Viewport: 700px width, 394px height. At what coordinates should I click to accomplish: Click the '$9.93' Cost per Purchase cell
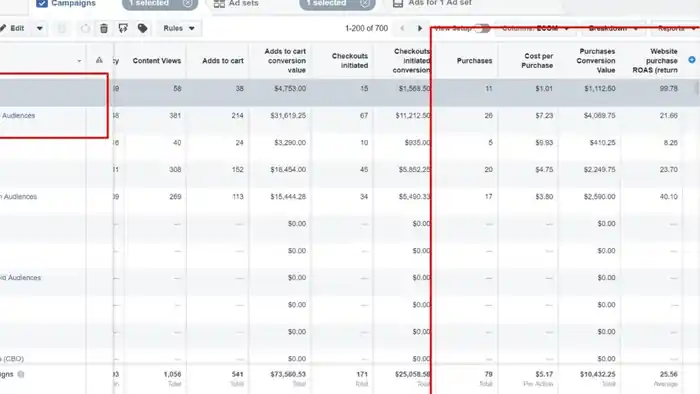(x=544, y=143)
